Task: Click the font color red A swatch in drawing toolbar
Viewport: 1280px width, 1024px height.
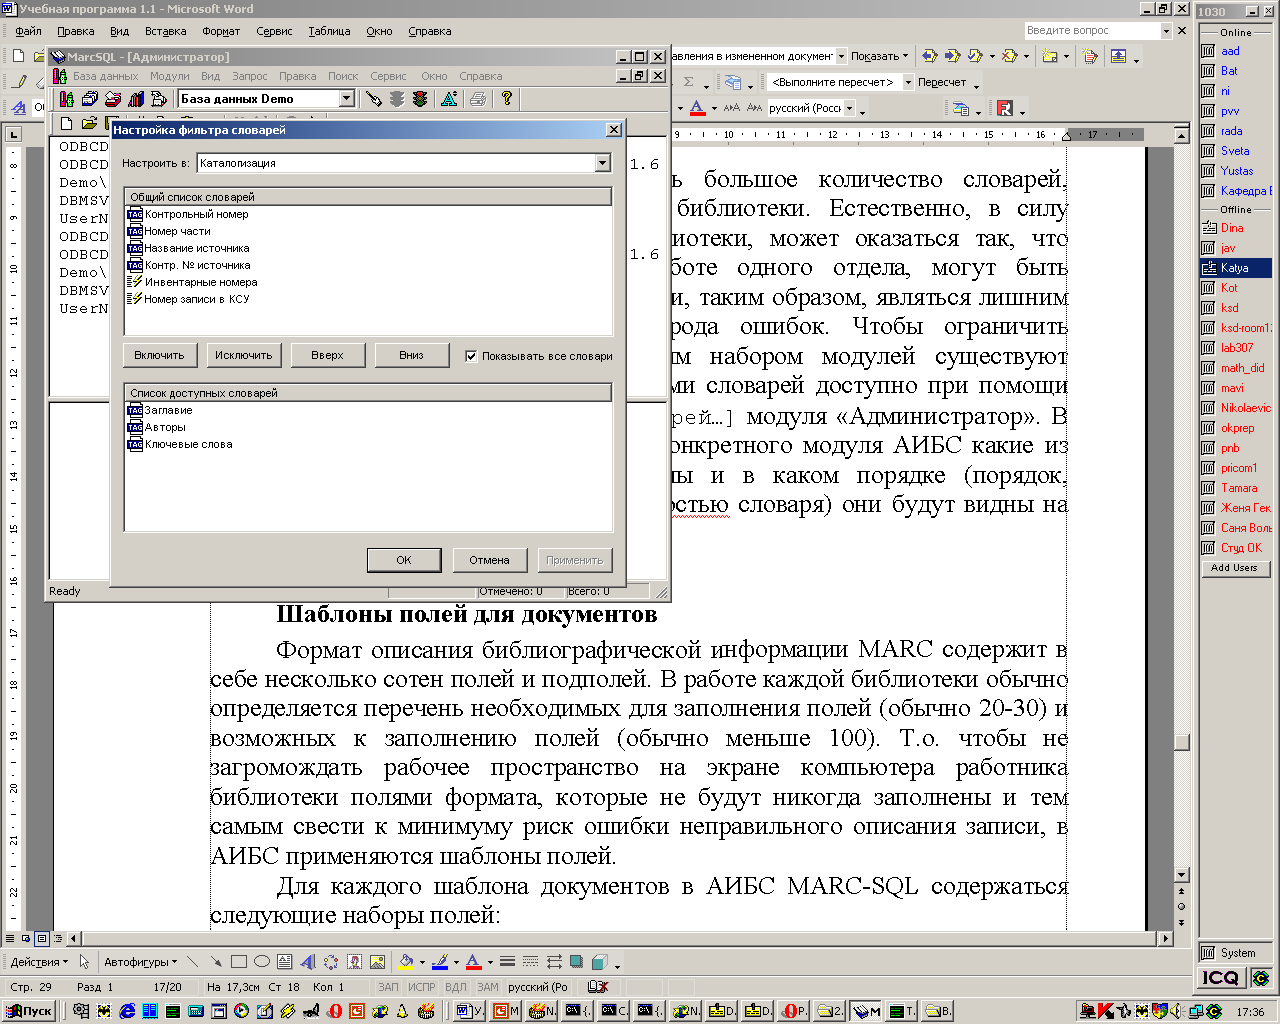Action: (x=474, y=962)
